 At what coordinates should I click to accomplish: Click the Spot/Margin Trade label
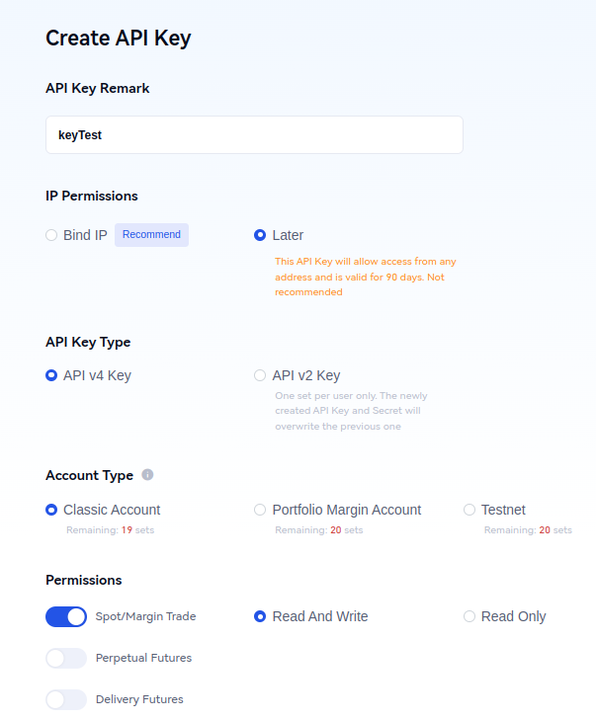coord(146,616)
